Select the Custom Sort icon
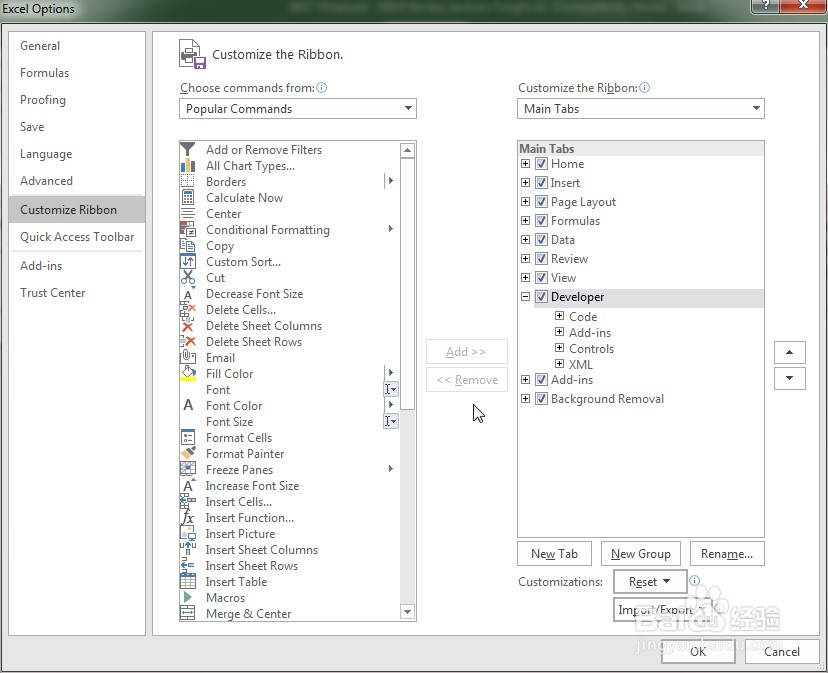 (187, 261)
